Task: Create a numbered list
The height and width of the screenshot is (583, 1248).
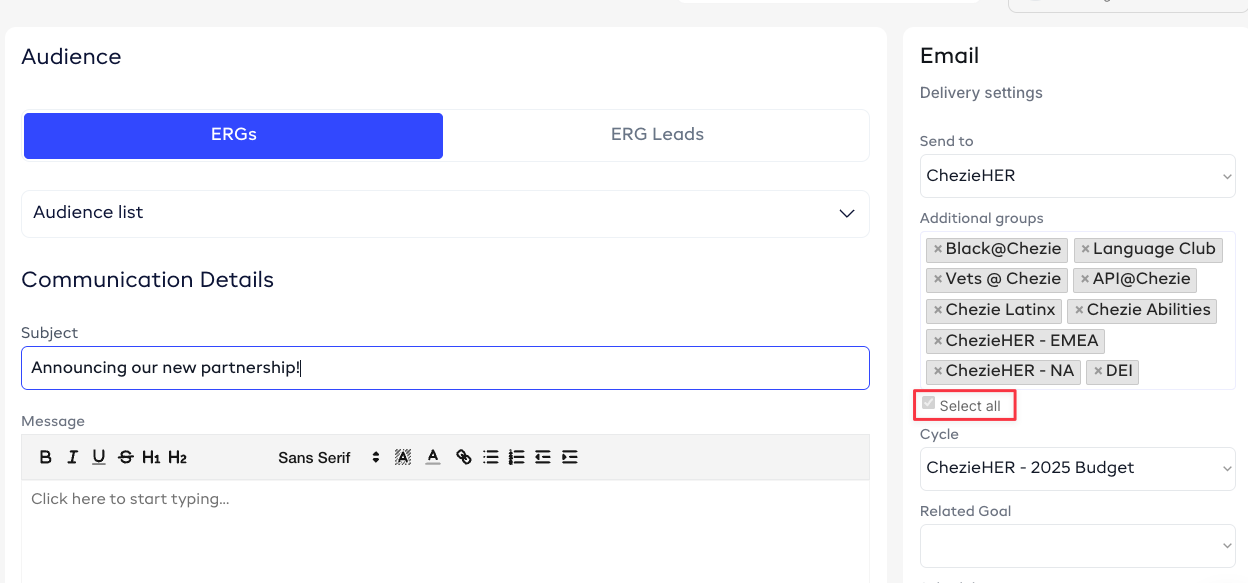Action: (516, 457)
